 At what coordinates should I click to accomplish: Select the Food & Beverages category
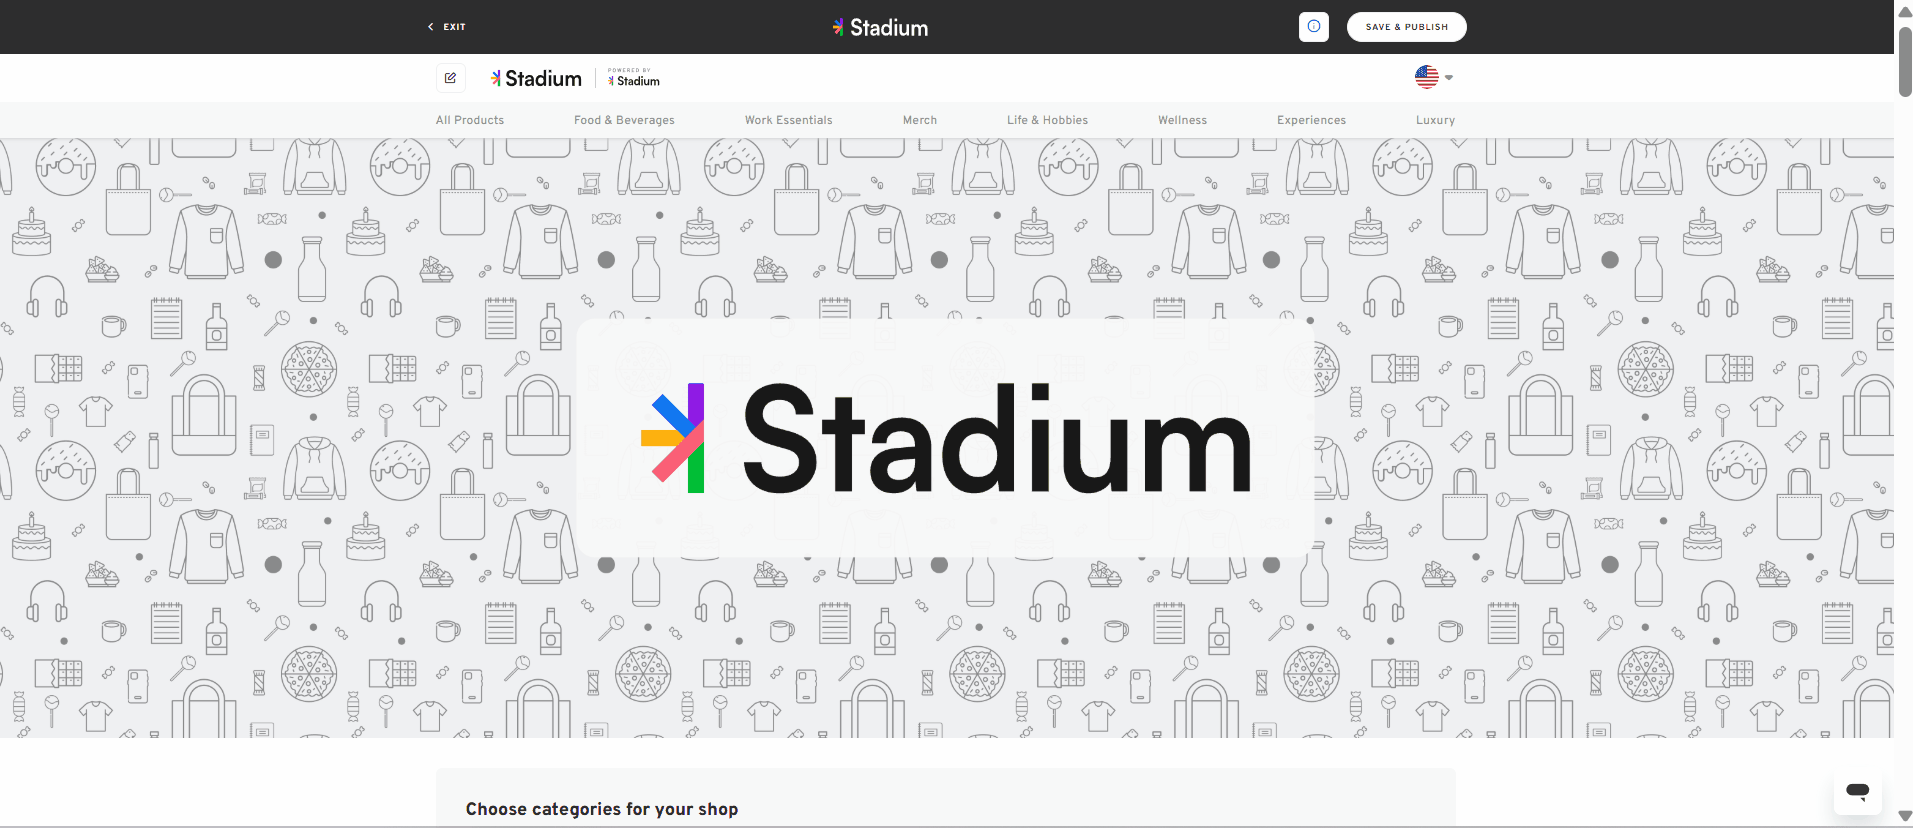click(x=624, y=120)
